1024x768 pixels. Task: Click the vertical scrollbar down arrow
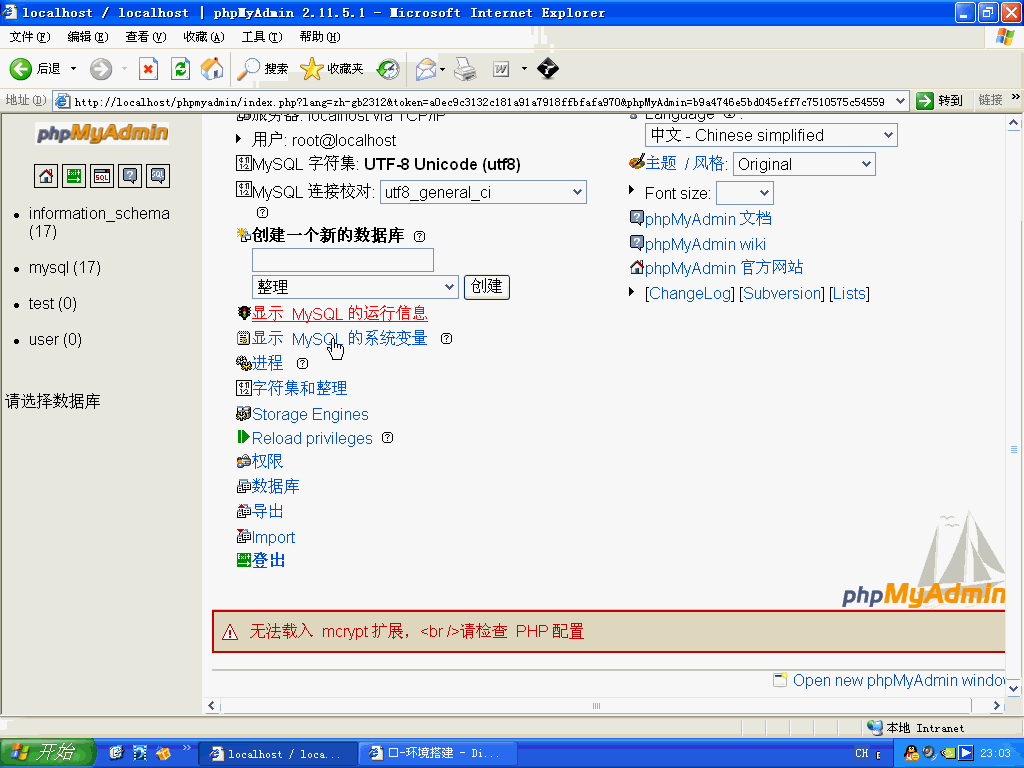coord(1013,688)
